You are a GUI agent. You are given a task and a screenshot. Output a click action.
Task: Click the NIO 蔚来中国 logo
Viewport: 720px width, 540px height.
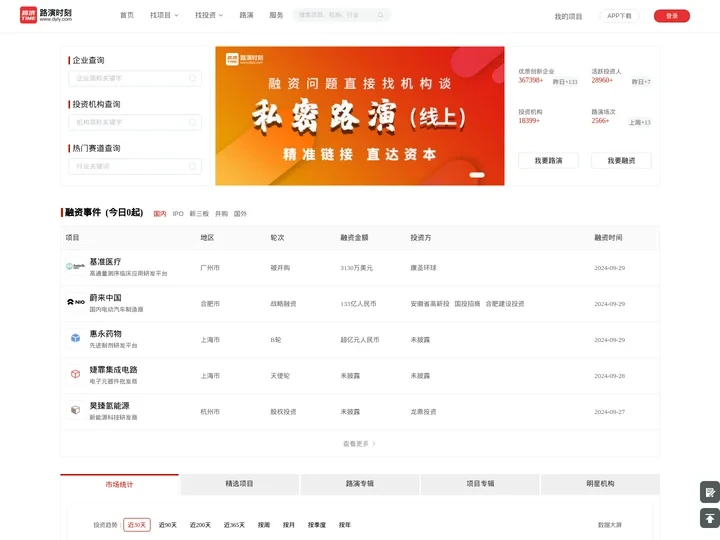tap(75, 302)
